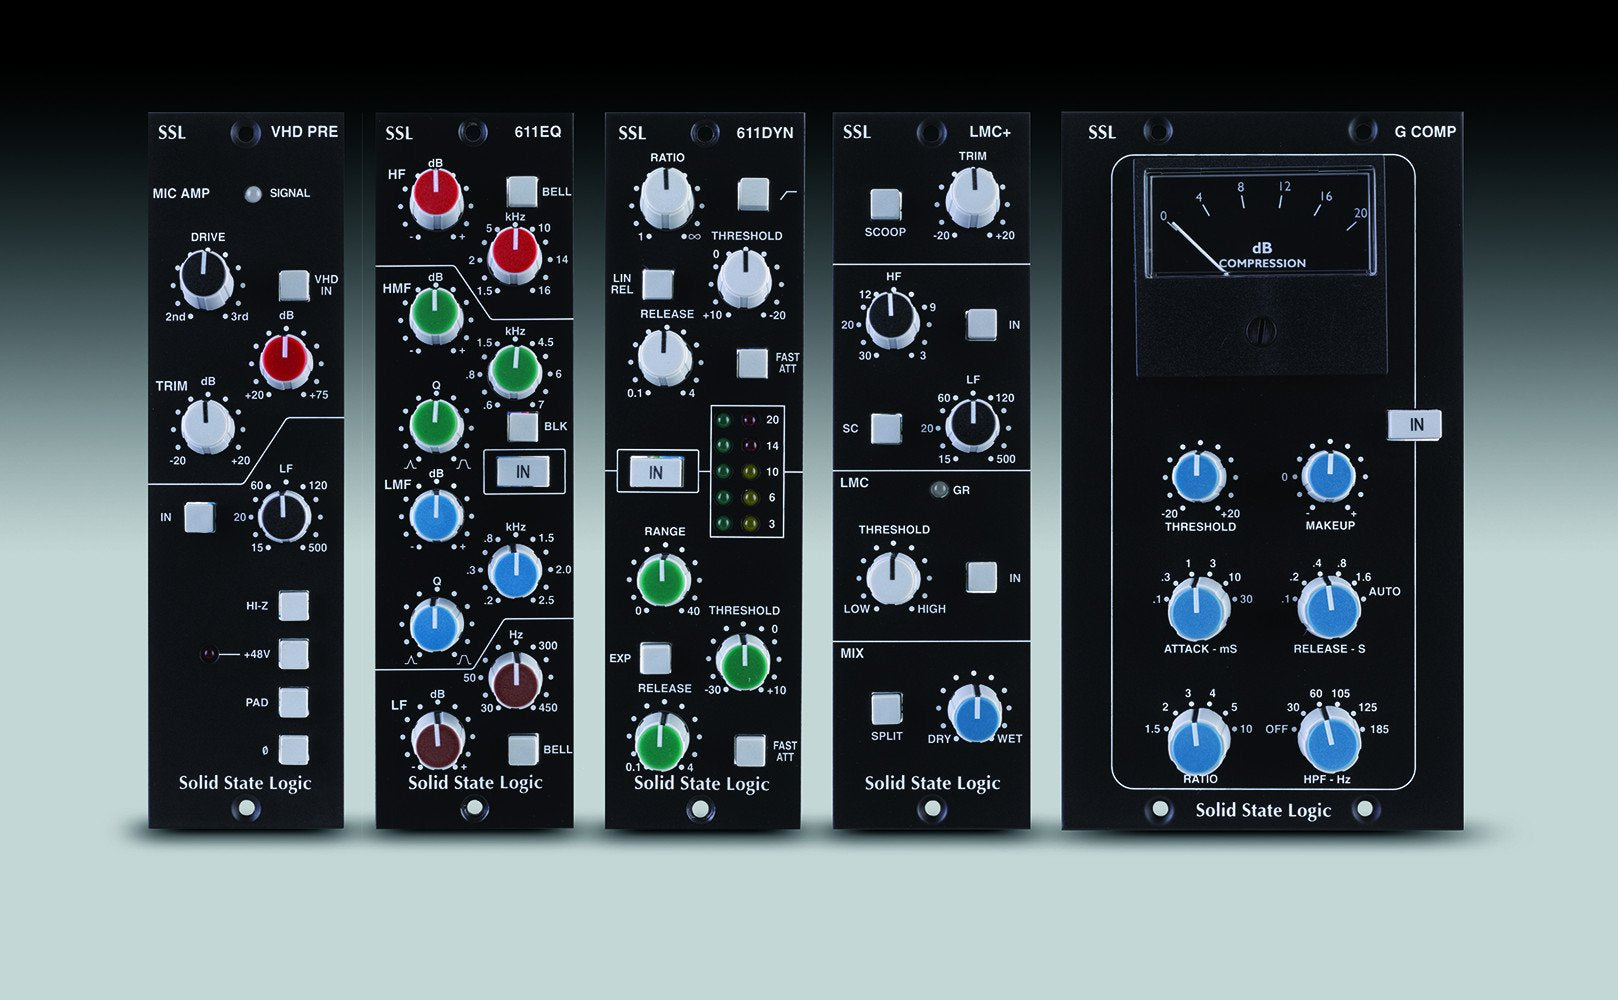This screenshot has height=1000, width=1618.
Task: Click the green HMF Q knob
Action: point(437,423)
